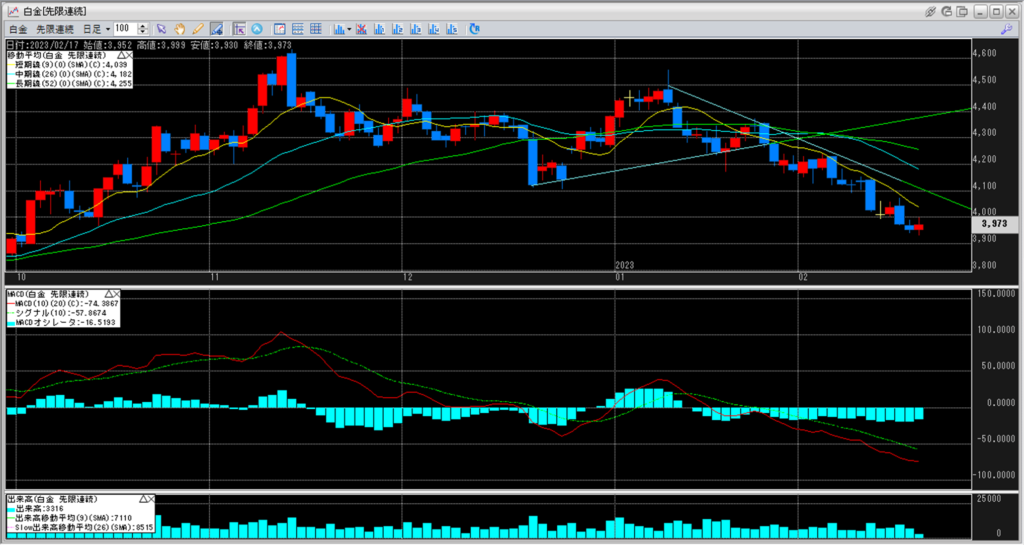The image size is (1024, 545).
Task: Click the wrench settings icon
Action: (x=946, y=10)
